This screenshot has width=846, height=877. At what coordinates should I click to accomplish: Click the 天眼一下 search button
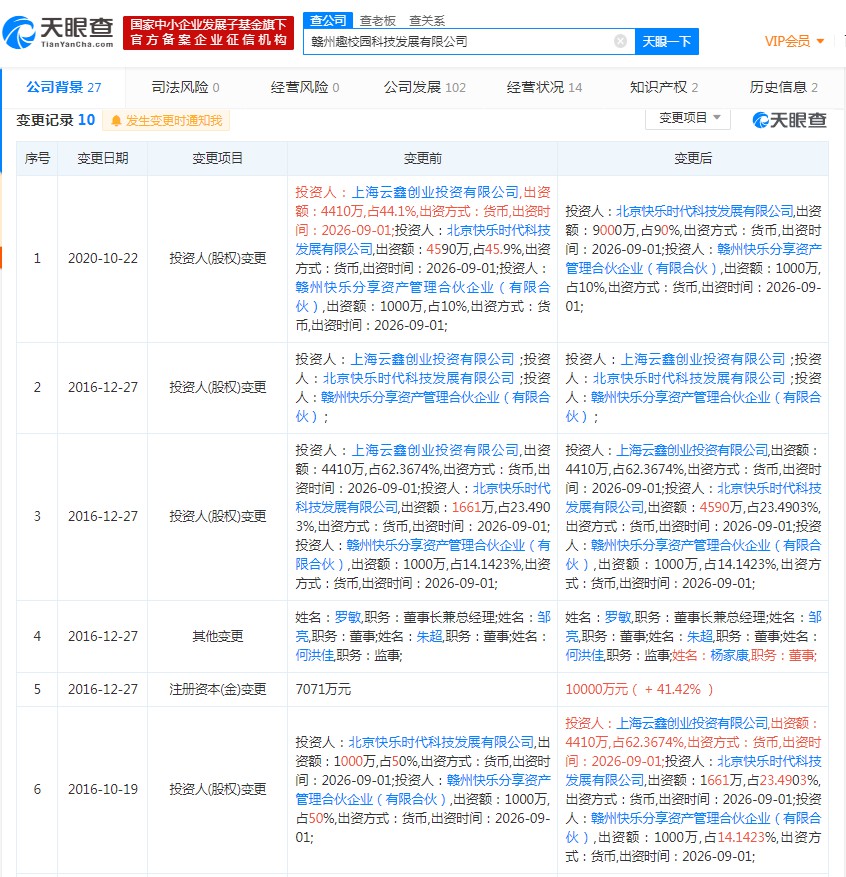[x=667, y=41]
